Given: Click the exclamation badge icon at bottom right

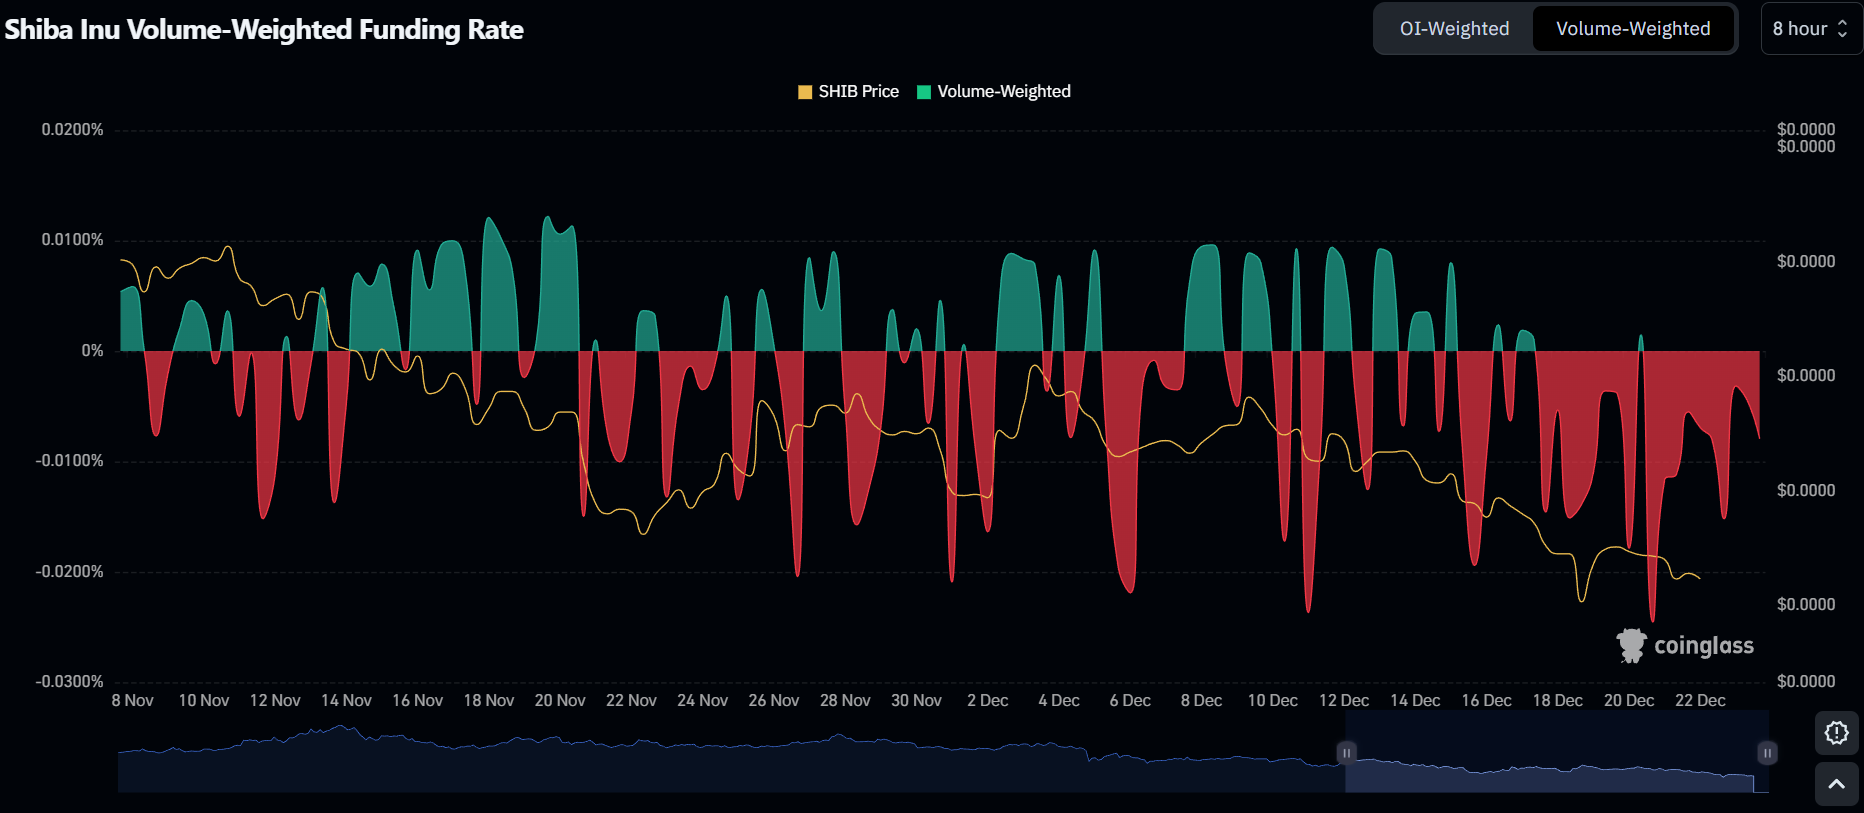Looking at the screenshot, I should point(1836,733).
